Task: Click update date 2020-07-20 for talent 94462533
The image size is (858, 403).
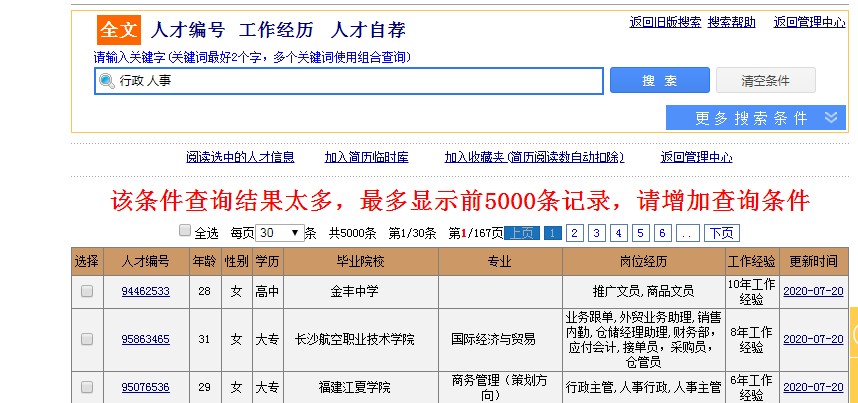Action: [x=813, y=291]
